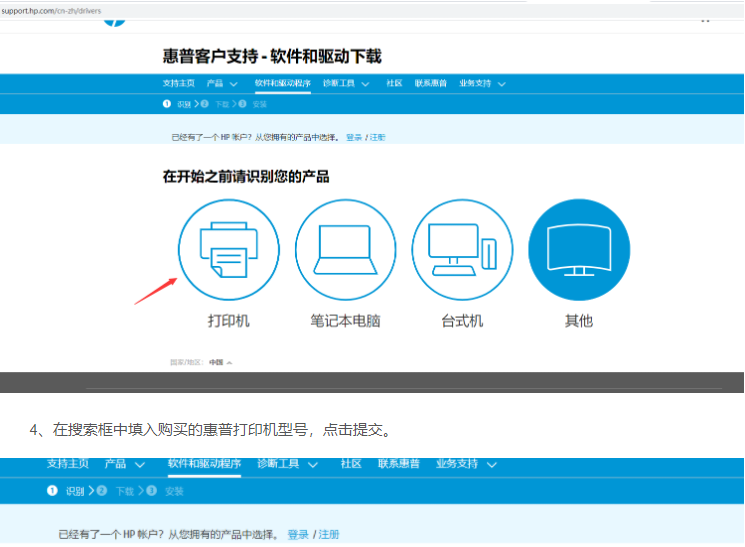This screenshot has width=745, height=547.
Task: Open the 中国 country/region selector
Action: [x=220, y=362]
